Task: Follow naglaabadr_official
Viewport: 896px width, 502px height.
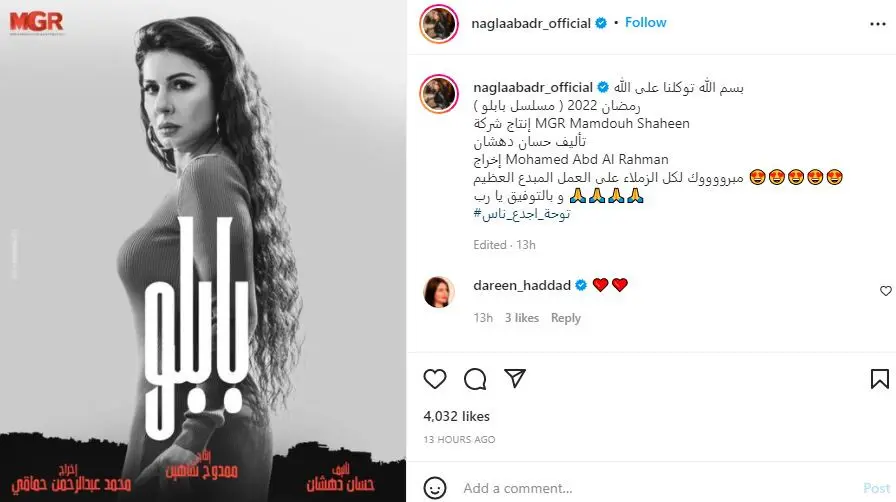Action: tap(645, 22)
